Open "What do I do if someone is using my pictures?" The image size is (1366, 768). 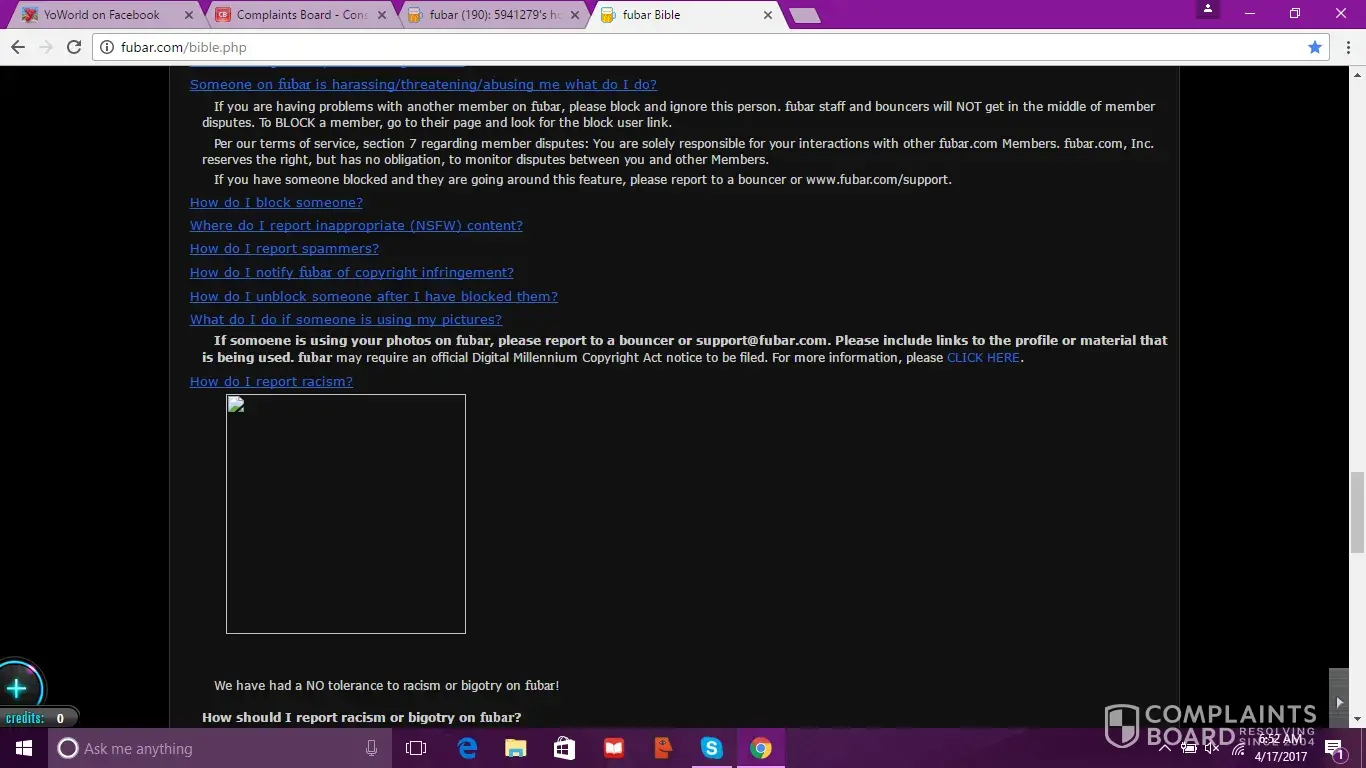(346, 320)
